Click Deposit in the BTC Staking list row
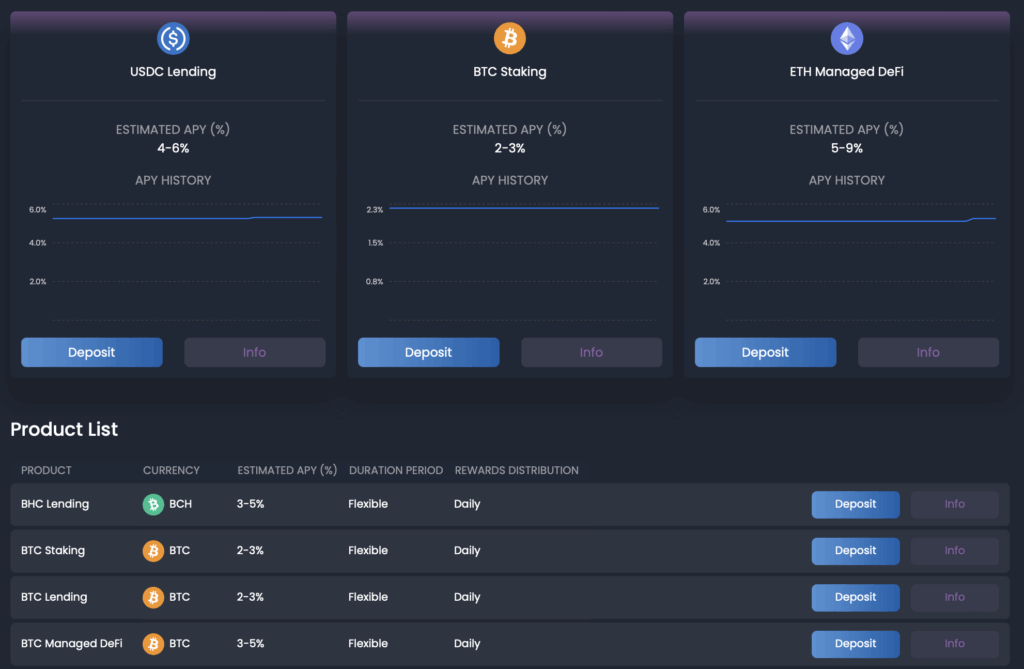This screenshot has width=1024, height=669. 856,551
